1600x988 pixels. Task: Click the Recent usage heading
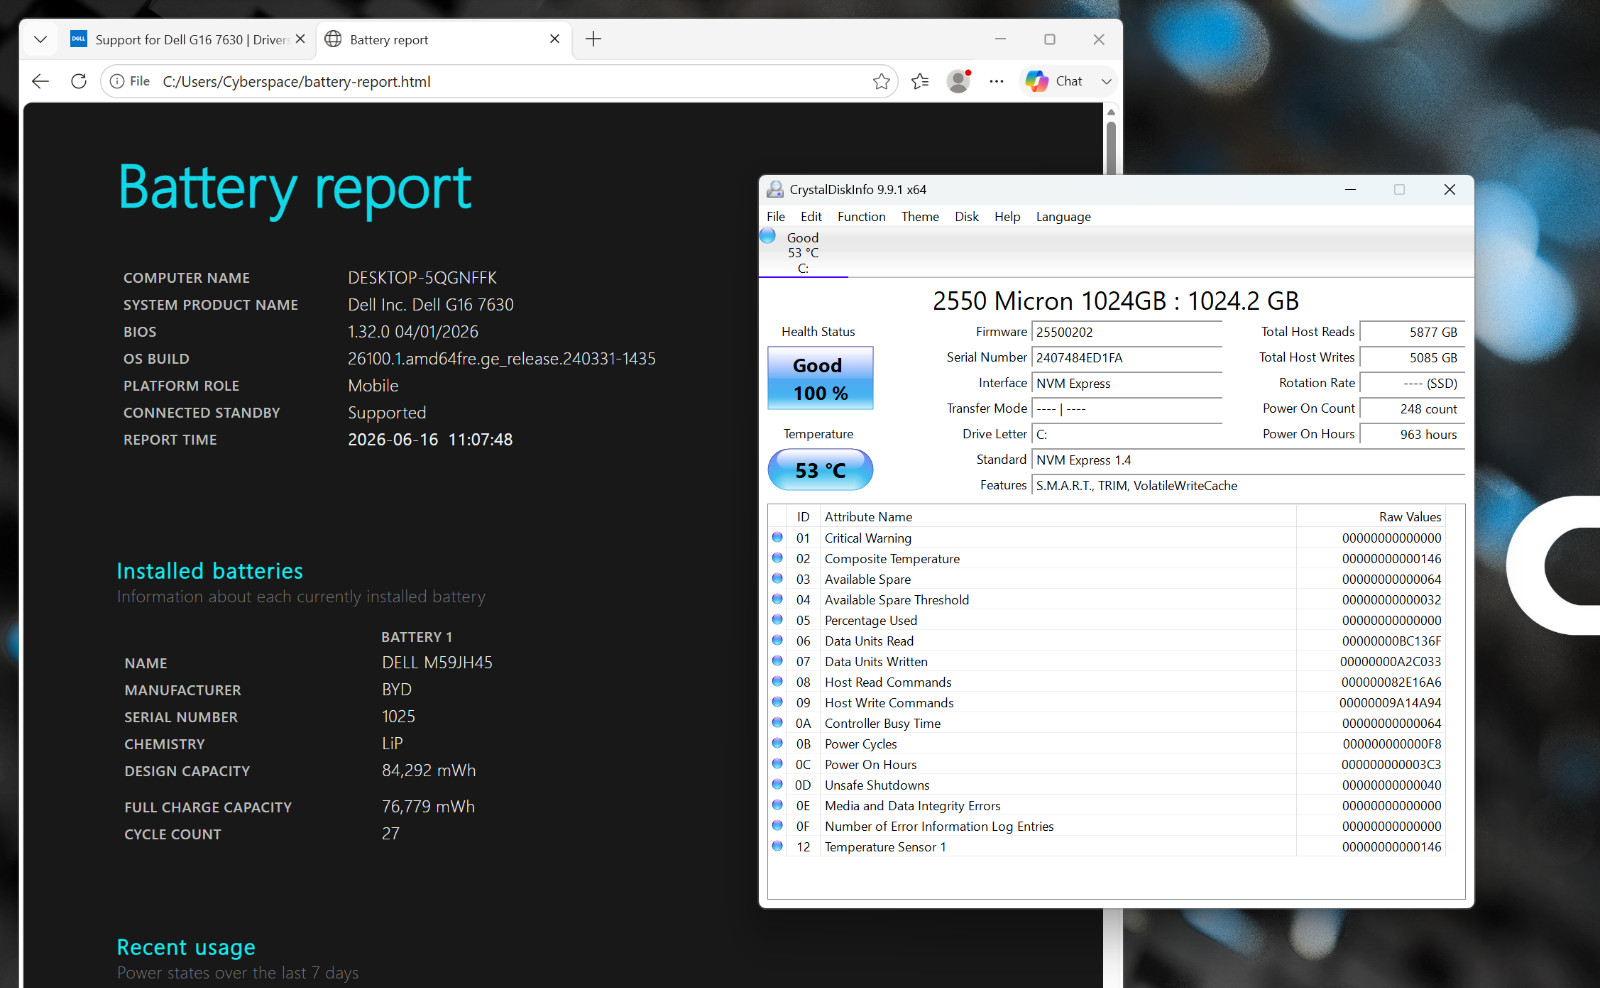[186, 947]
